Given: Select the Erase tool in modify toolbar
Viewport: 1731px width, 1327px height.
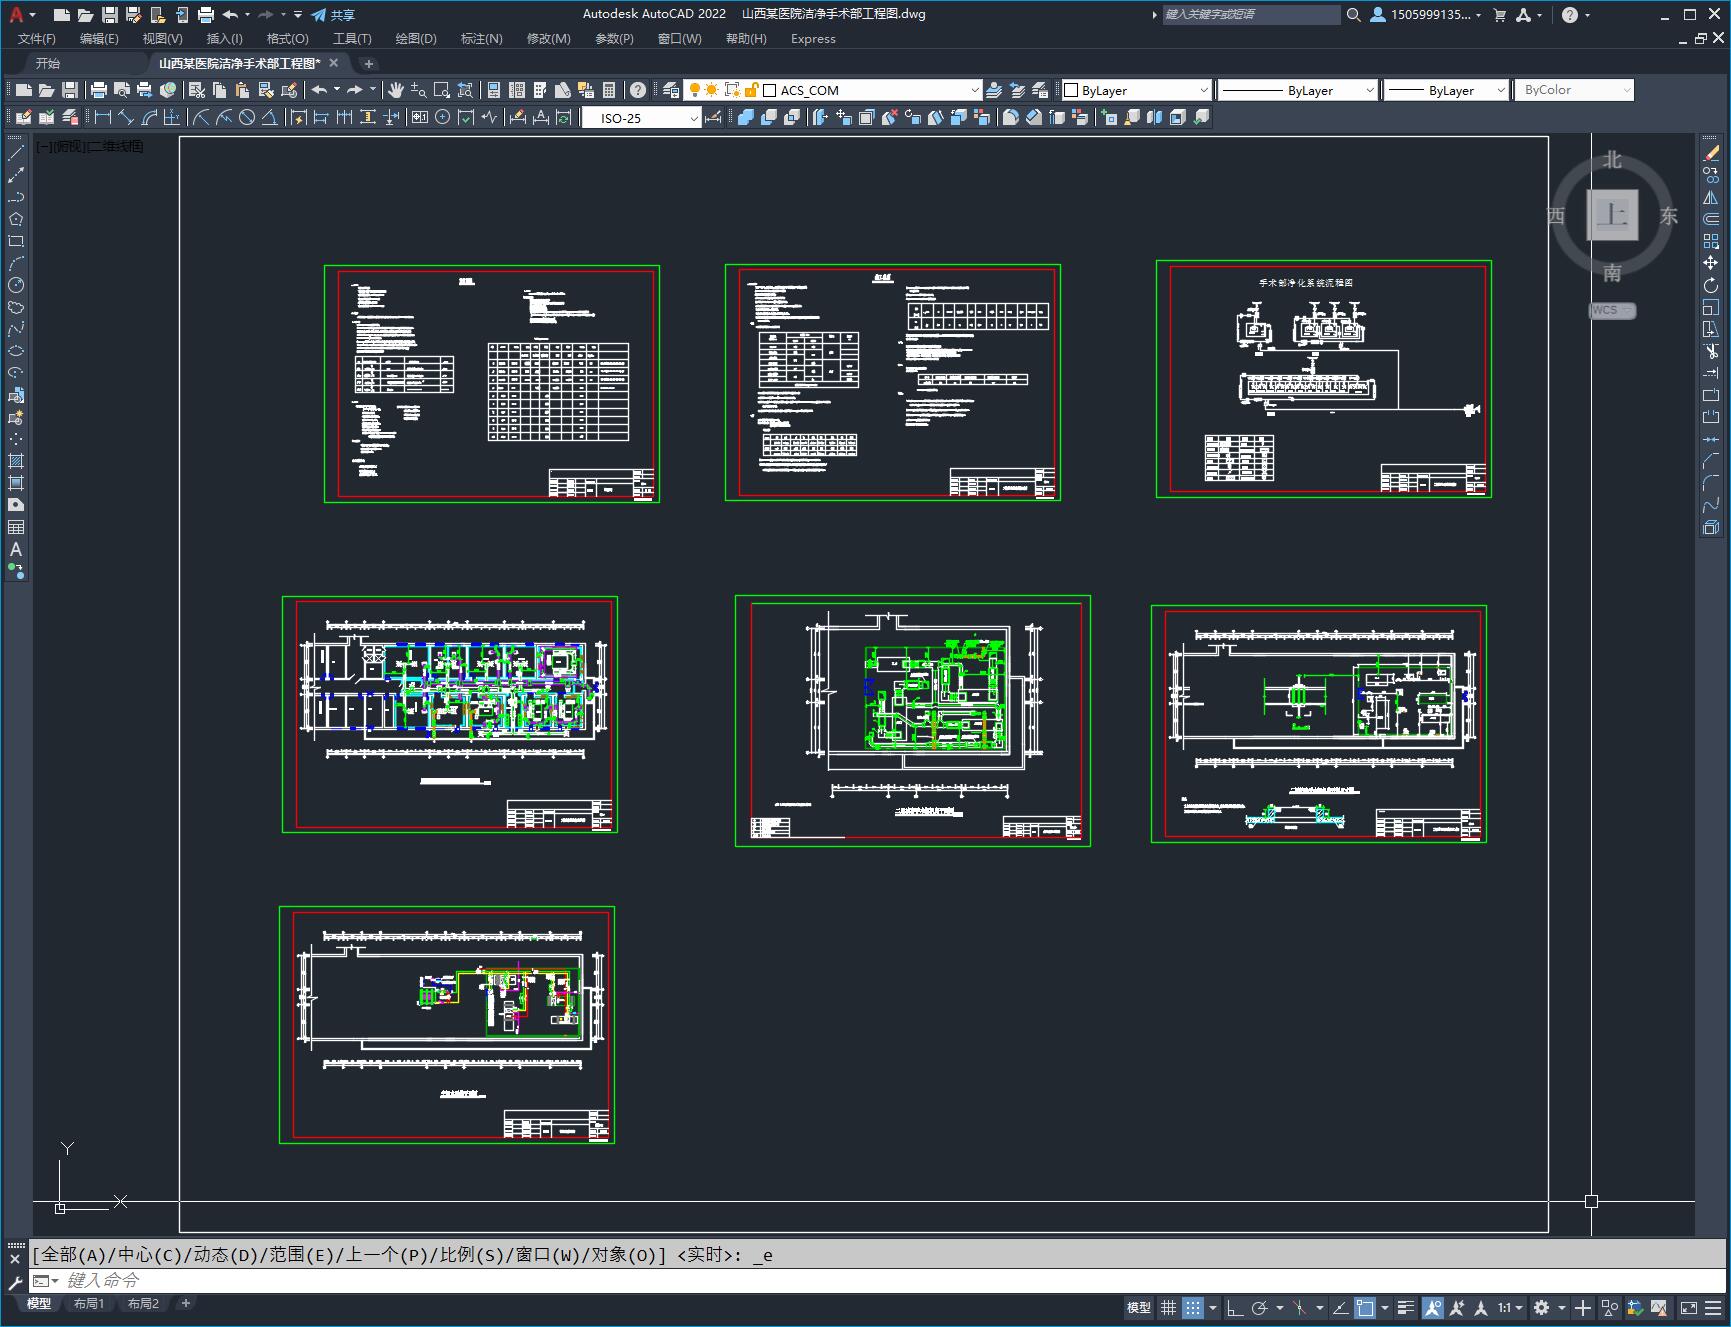Looking at the screenshot, I should tap(1711, 153).
